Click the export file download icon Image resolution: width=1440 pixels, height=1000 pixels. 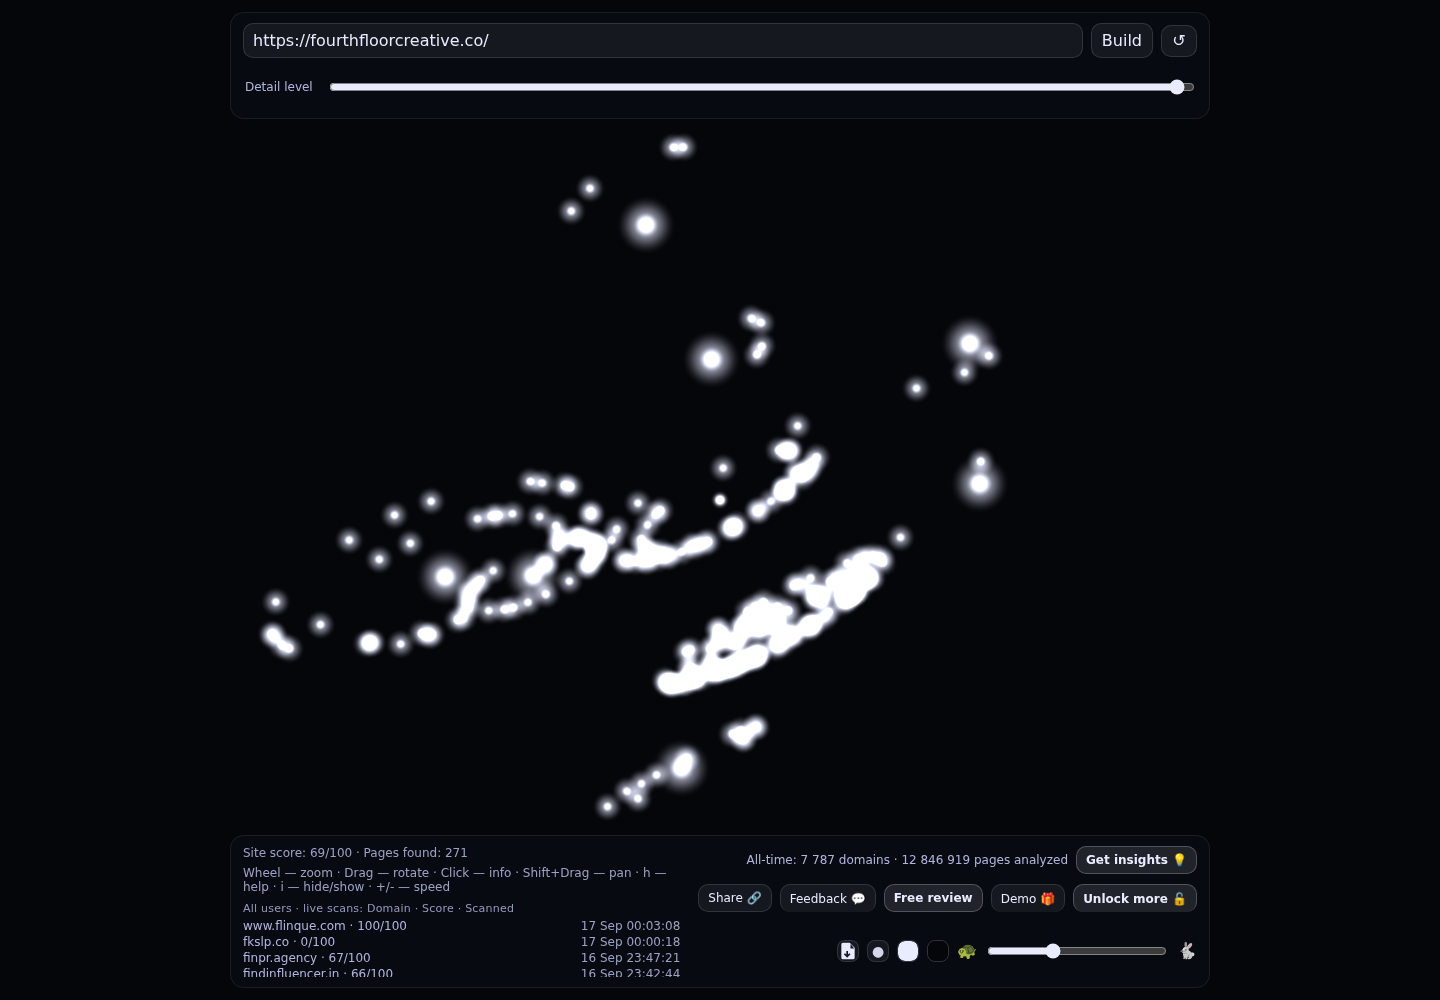click(848, 951)
